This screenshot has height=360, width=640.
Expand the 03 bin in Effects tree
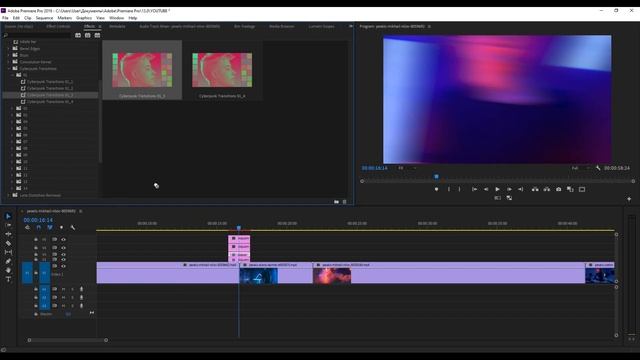coord(12,115)
